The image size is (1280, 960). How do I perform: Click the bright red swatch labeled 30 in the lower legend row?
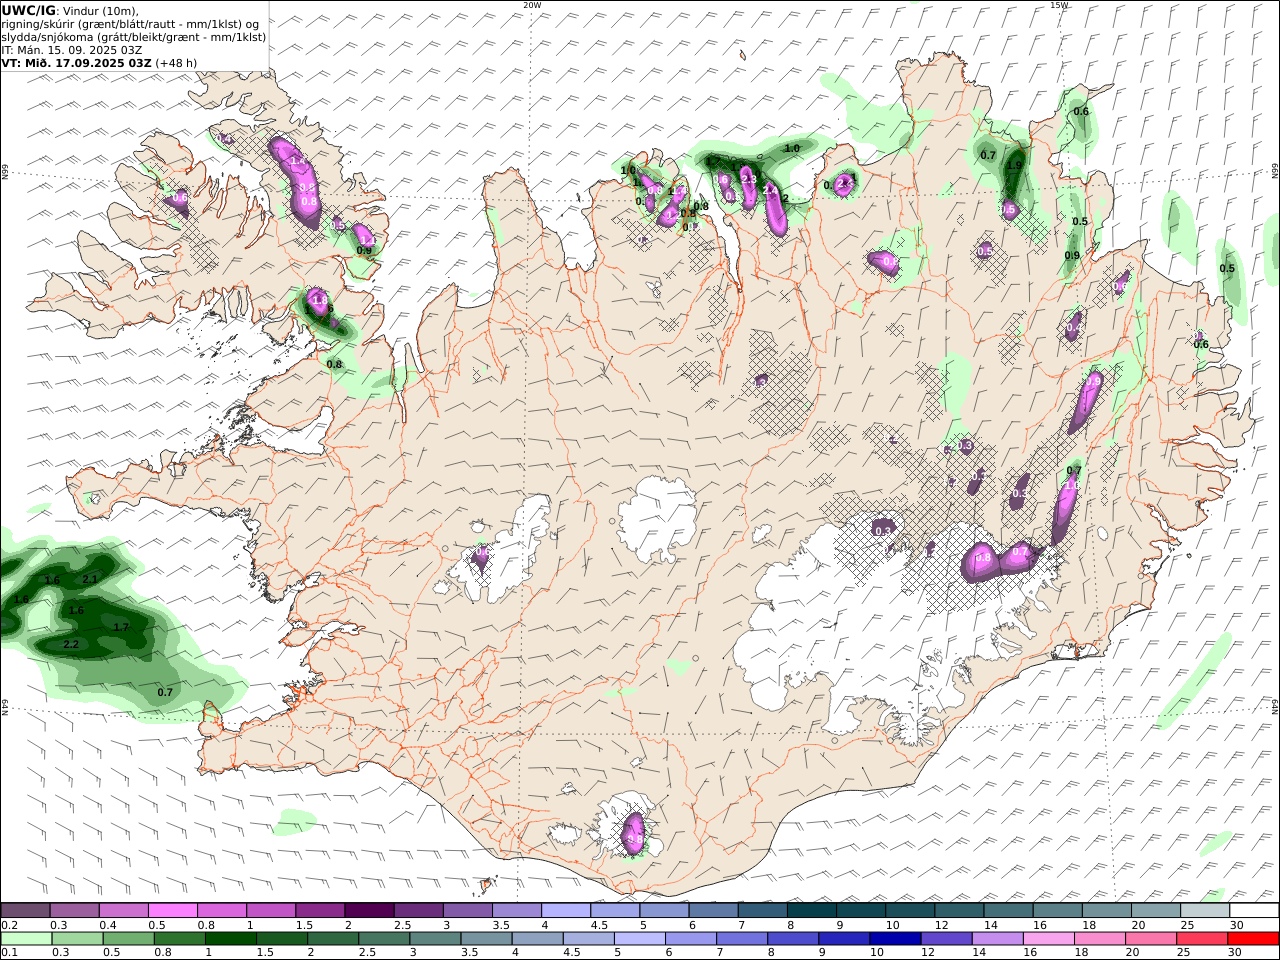(x=1253, y=938)
